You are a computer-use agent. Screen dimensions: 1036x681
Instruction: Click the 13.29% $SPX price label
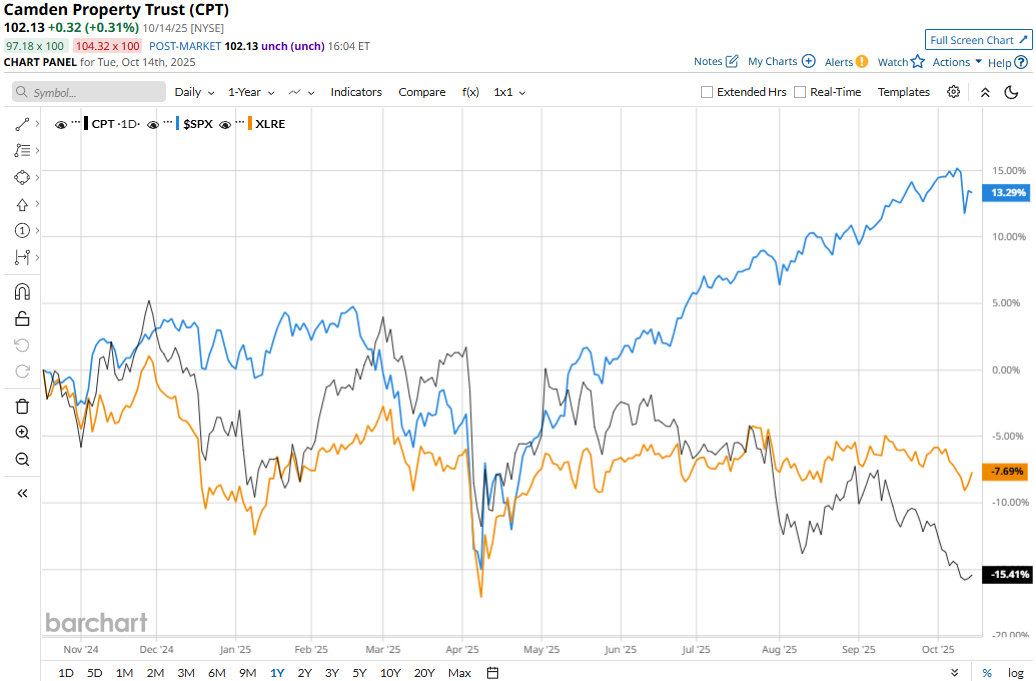tap(1006, 193)
